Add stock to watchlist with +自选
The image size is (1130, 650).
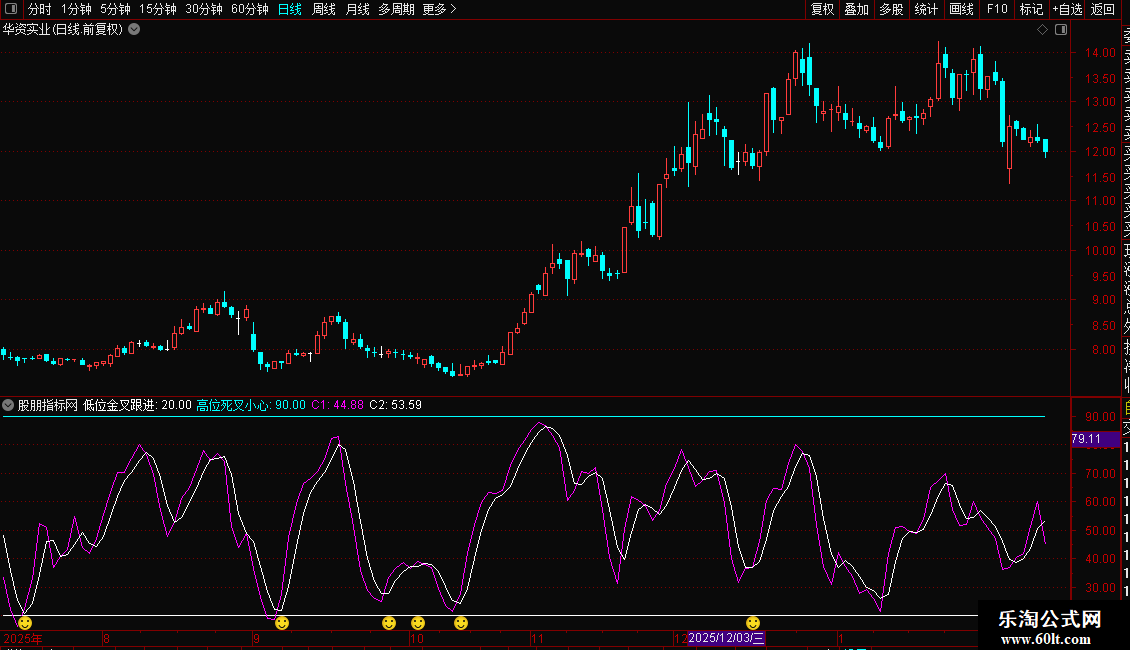coord(1066,10)
